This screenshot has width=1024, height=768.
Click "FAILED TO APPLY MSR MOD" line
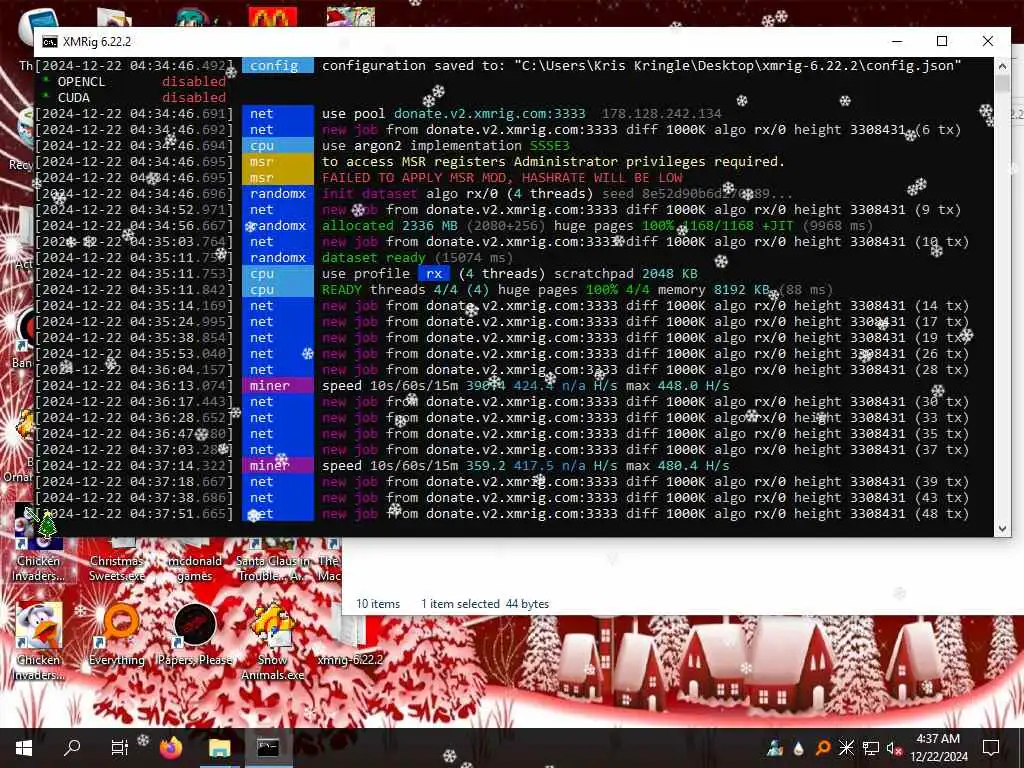tap(359, 178)
